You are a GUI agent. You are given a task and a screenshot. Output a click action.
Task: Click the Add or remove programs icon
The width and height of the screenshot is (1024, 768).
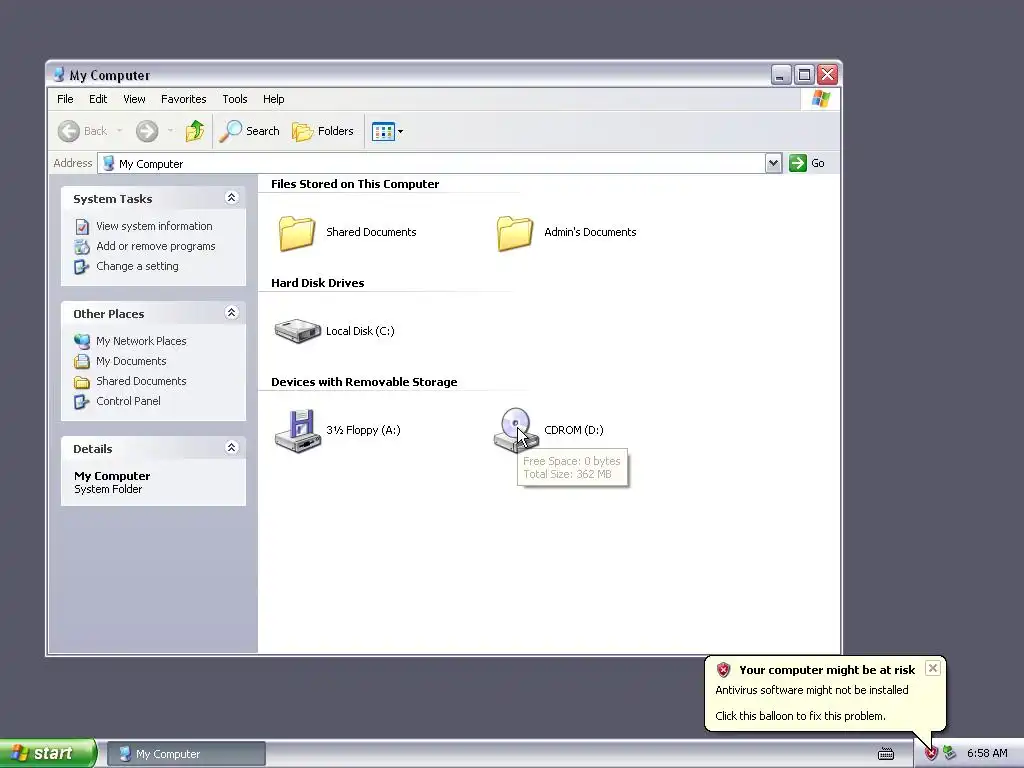(x=82, y=247)
